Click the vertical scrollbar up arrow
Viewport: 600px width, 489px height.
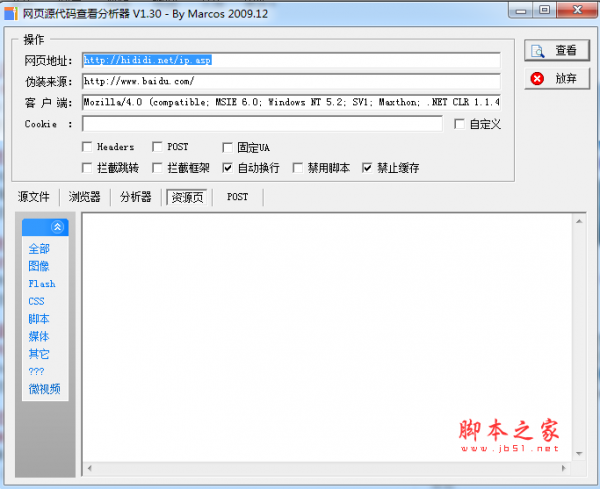tap(579, 221)
